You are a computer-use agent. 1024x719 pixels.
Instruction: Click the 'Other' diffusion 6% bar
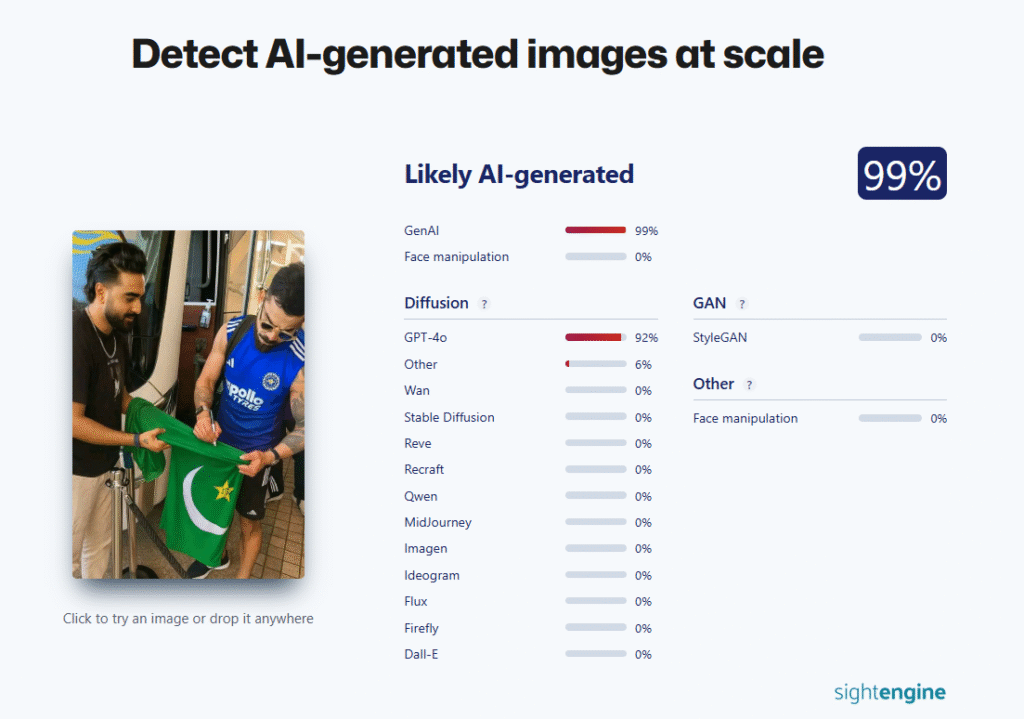pyautogui.click(x=595, y=364)
